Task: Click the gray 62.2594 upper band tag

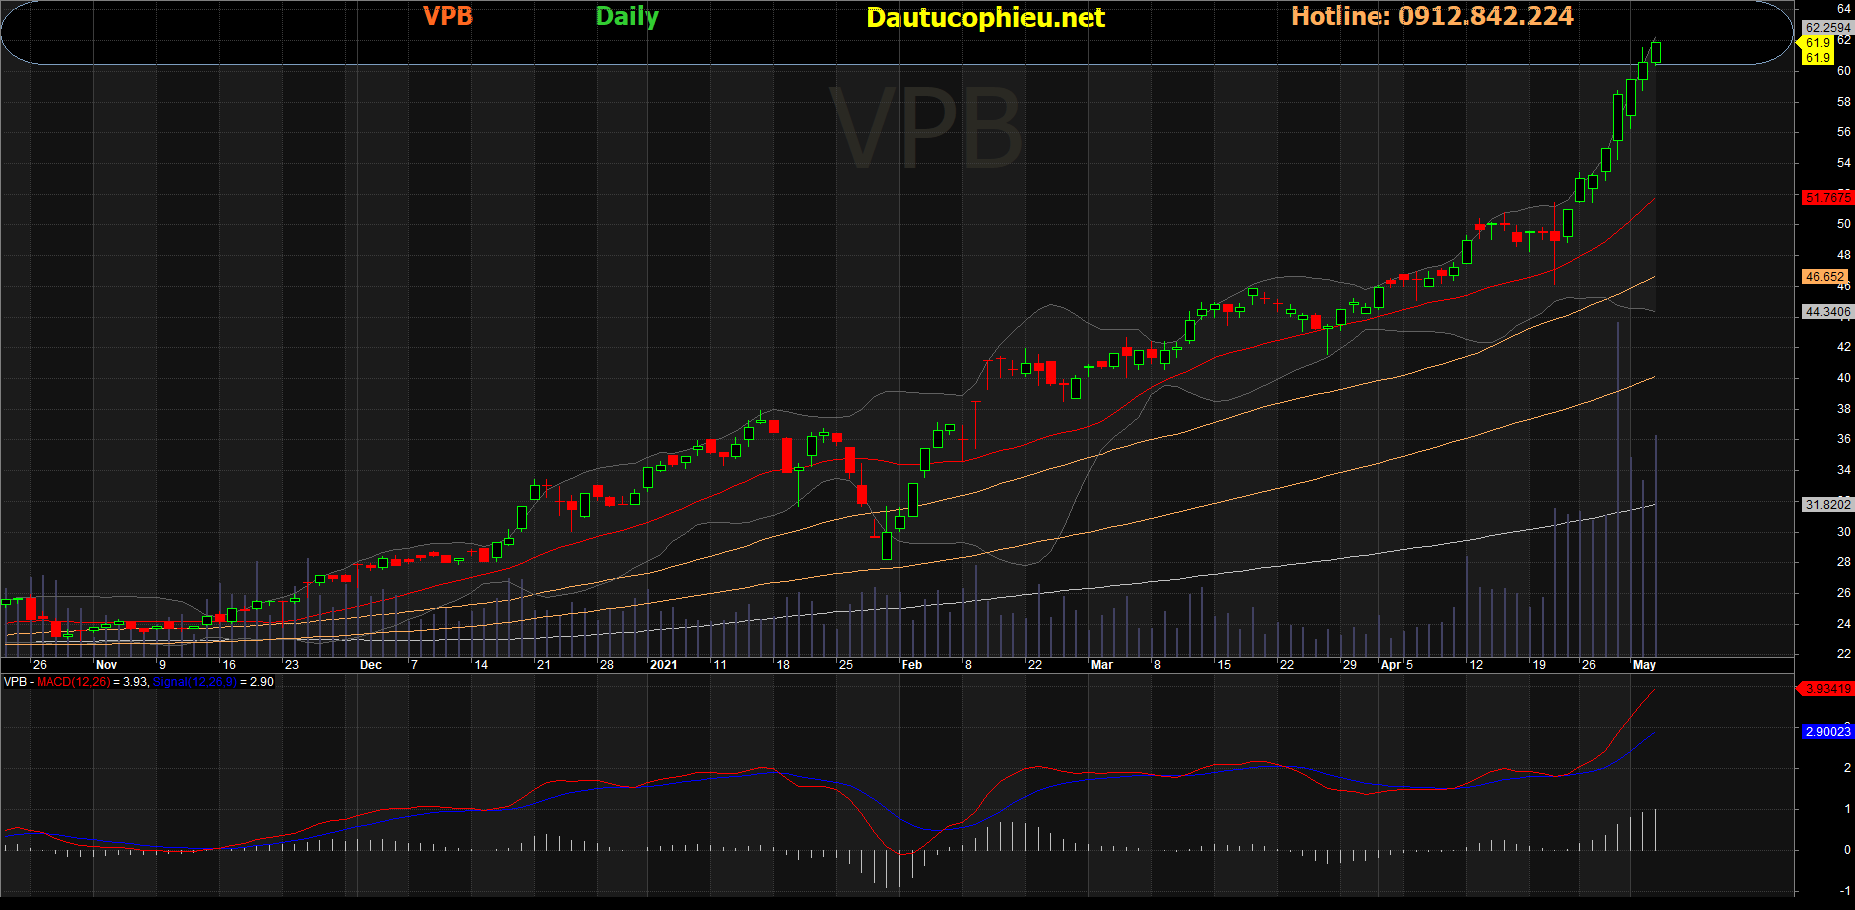Action: [1827, 28]
